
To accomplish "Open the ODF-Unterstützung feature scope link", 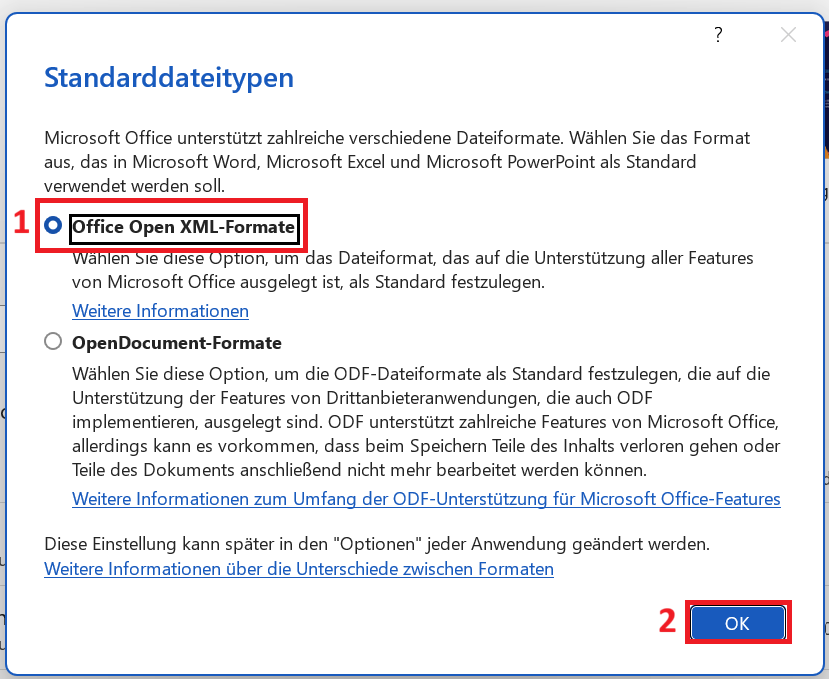I will (x=426, y=498).
